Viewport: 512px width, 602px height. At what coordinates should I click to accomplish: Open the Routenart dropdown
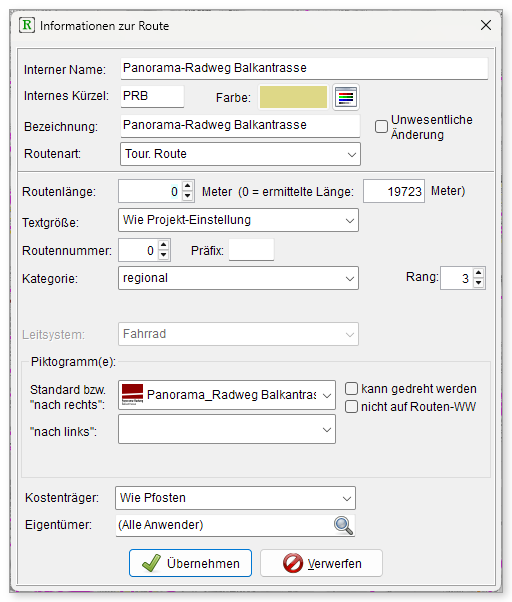coord(240,154)
